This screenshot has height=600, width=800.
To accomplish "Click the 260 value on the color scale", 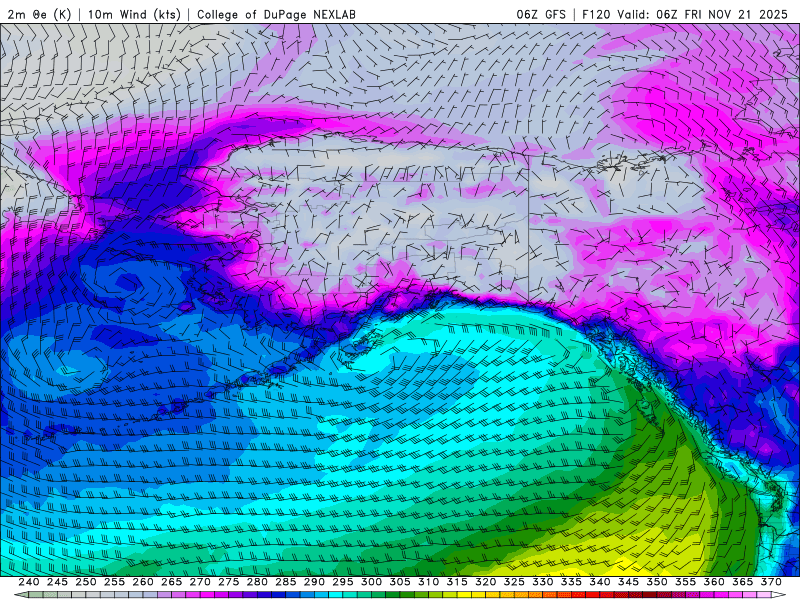I will pos(143,582).
